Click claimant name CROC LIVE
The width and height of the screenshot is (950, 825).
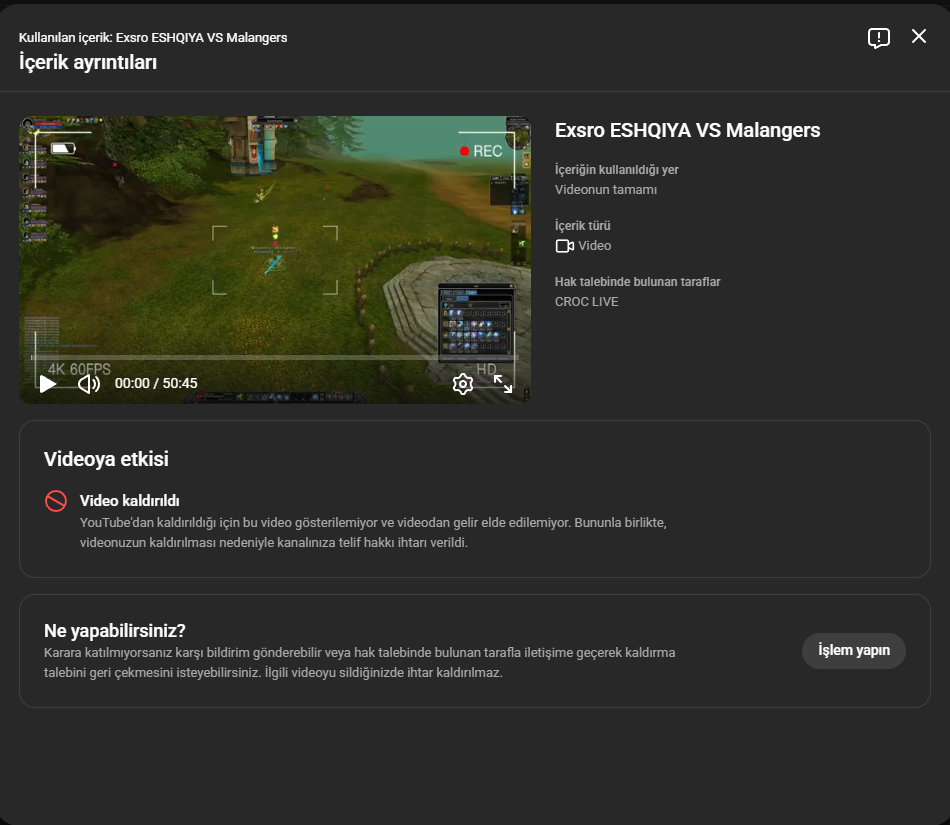tap(586, 302)
